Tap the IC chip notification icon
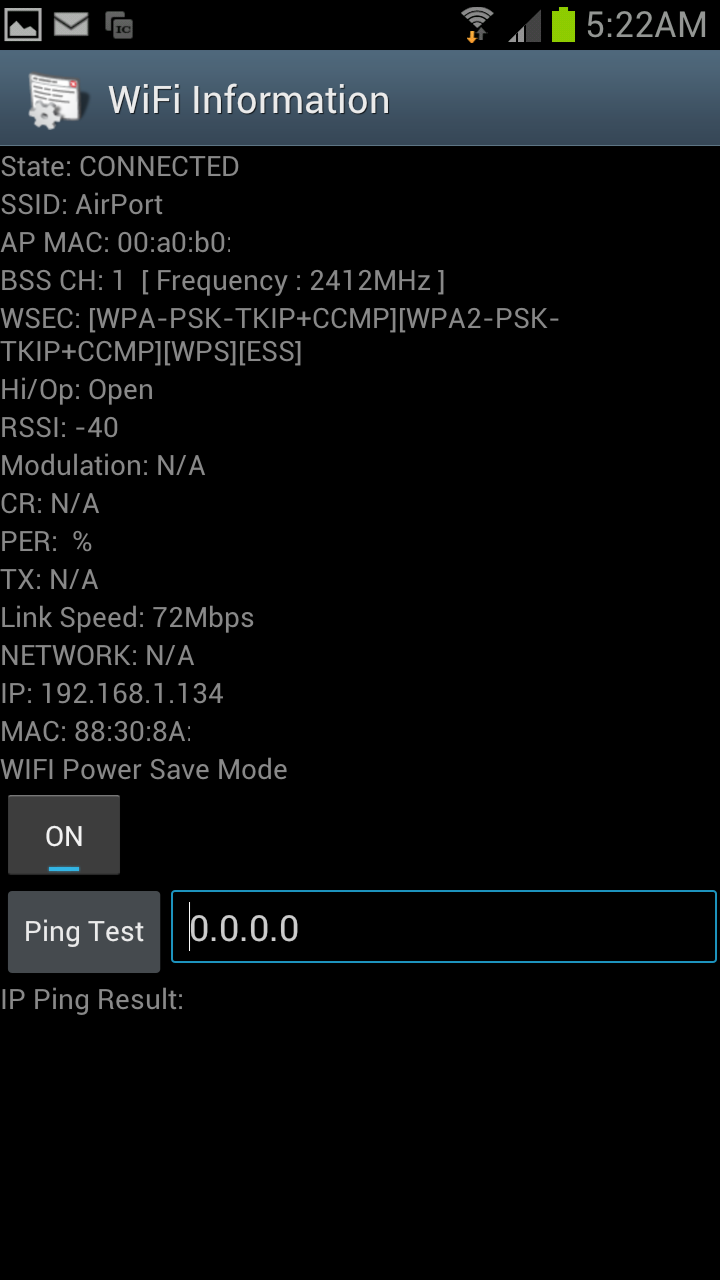This screenshot has height=1280, width=720. [119, 25]
